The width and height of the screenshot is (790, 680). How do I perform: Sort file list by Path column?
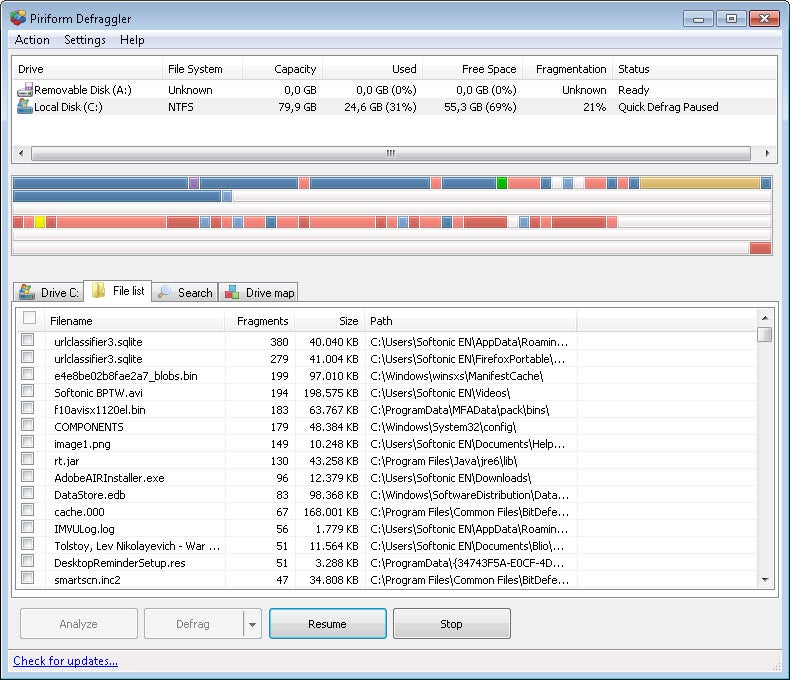tap(471, 321)
